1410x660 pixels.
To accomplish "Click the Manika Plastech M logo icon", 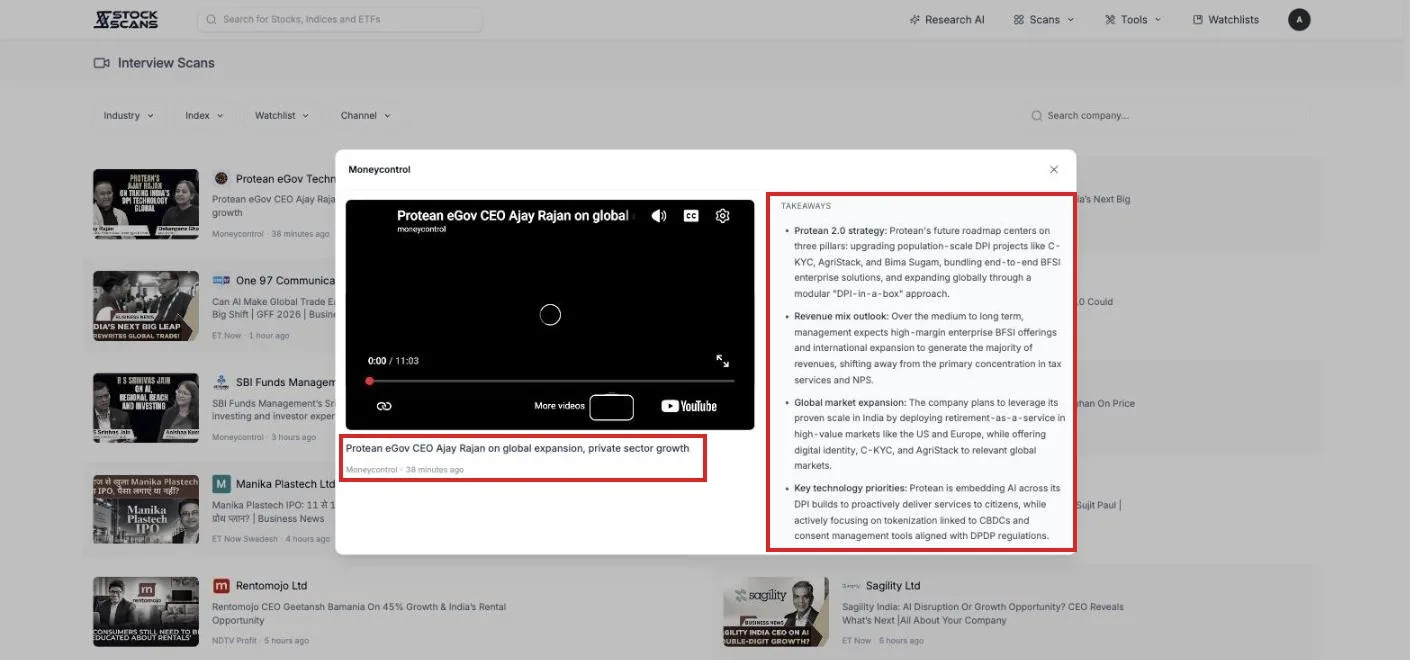I will tap(221, 484).
